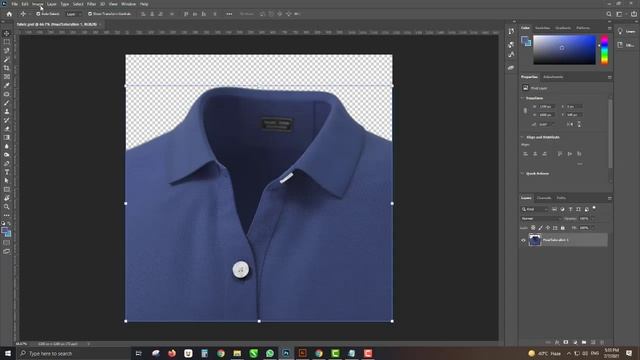Screen dimensions: 640x360
Task: Select the Hand tool
Action: [7, 198]
